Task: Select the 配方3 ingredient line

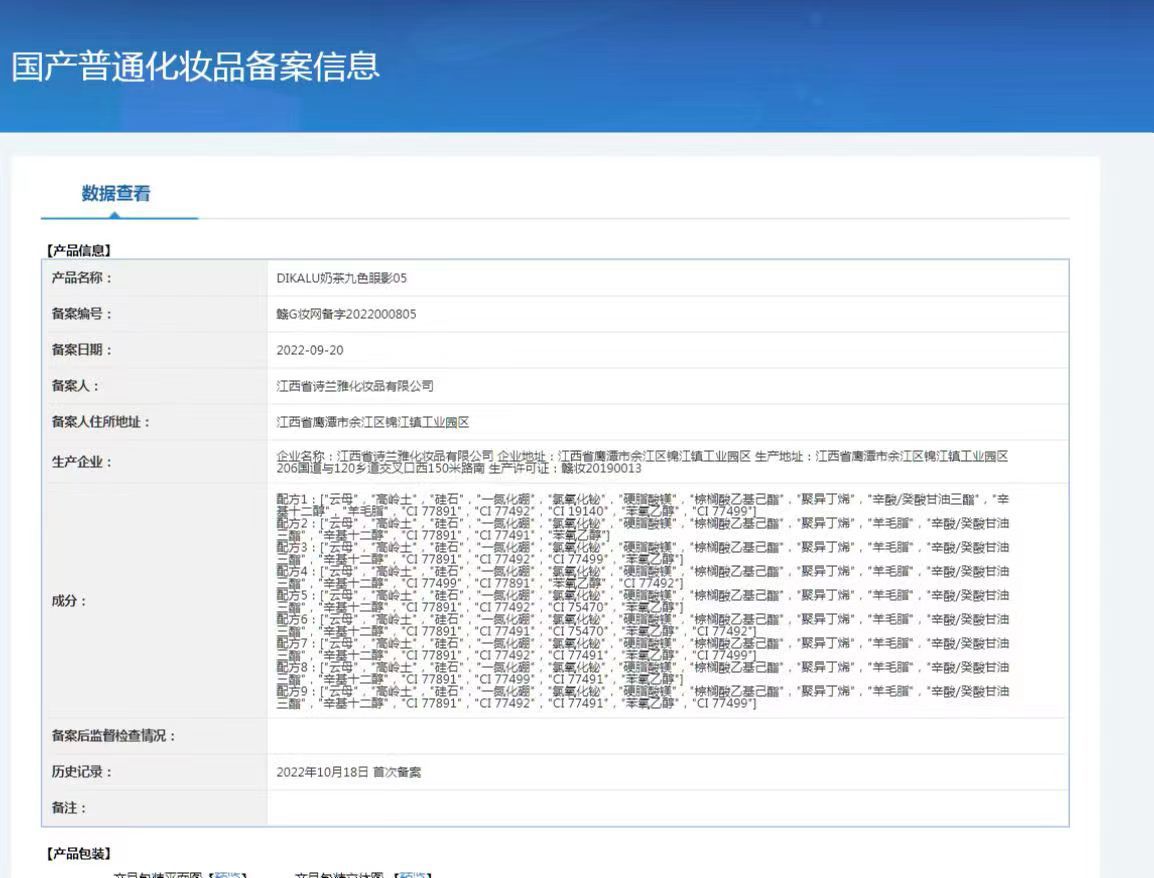Action: 643,553
